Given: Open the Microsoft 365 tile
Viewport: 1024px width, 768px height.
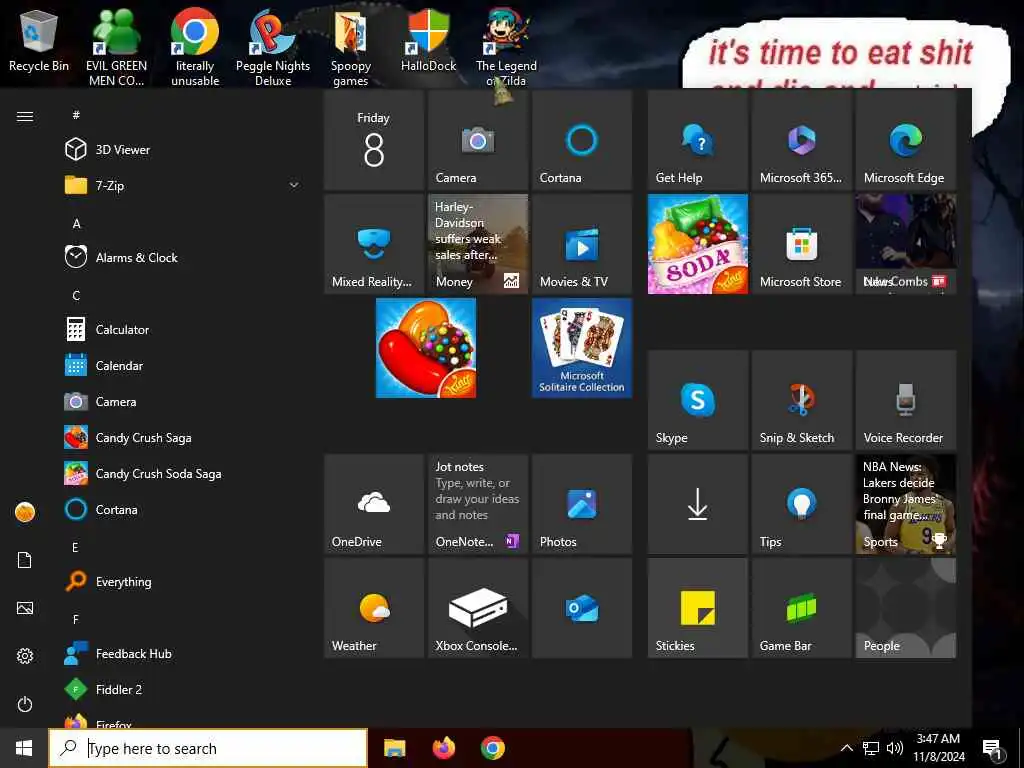Looking at the screenshot, I should click(802, 140).
